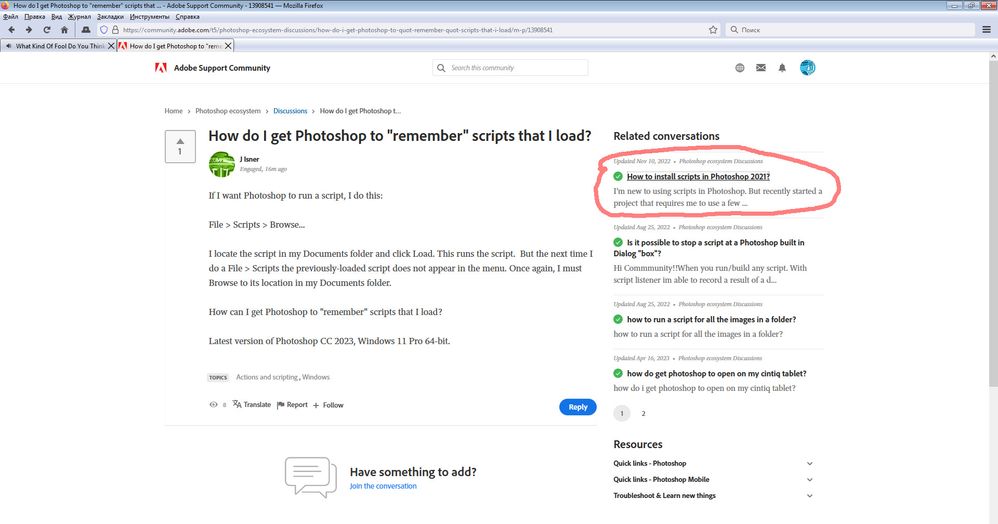Open the Журнал menu

click(80, 17)
